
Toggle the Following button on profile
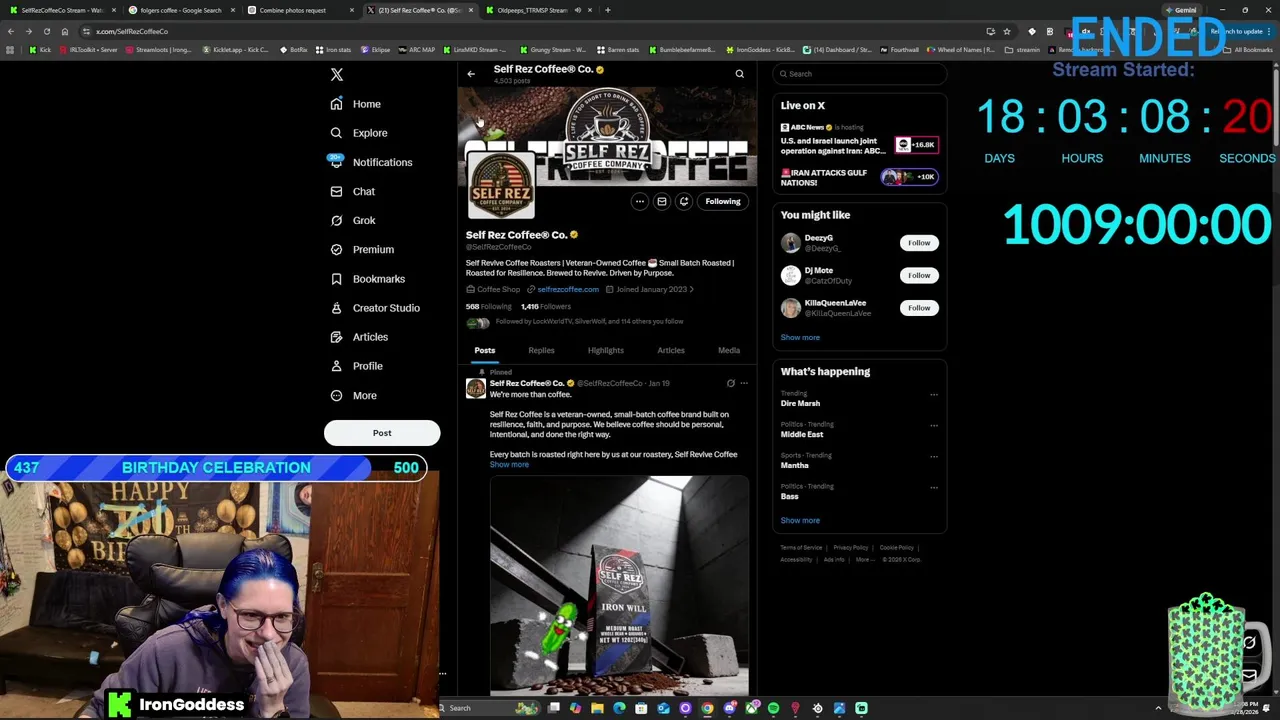(723, 201)
